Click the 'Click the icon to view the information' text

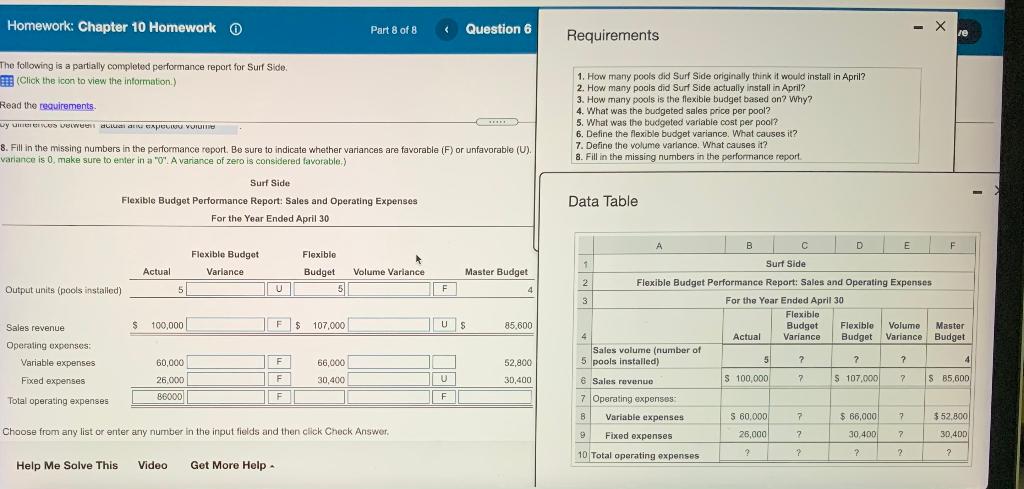tap(96, 82)
